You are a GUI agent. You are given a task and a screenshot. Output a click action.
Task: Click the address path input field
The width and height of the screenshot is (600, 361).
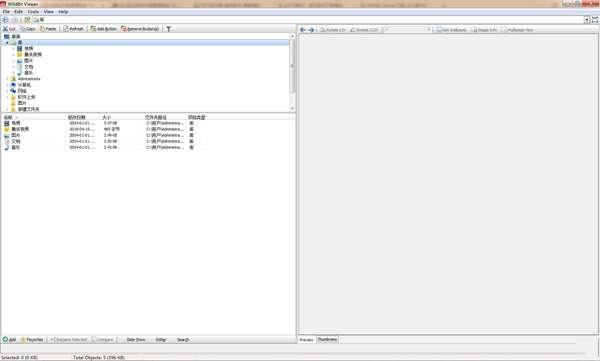[308, 20]
